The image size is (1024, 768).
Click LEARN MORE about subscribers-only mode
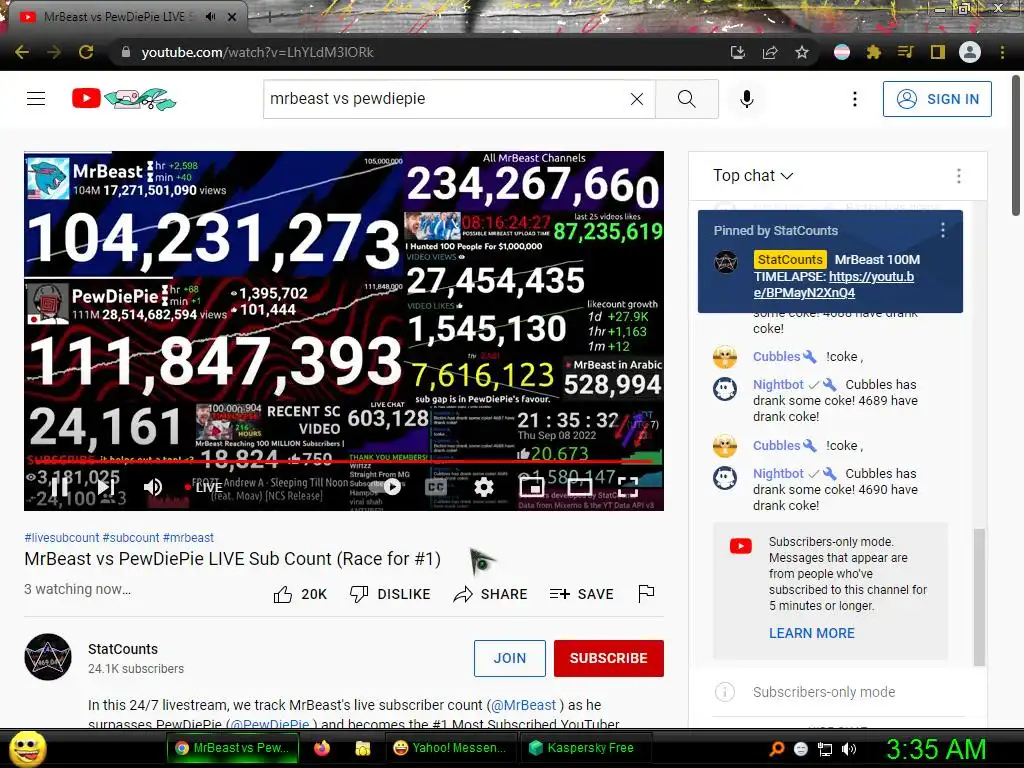tap(812, 633)
